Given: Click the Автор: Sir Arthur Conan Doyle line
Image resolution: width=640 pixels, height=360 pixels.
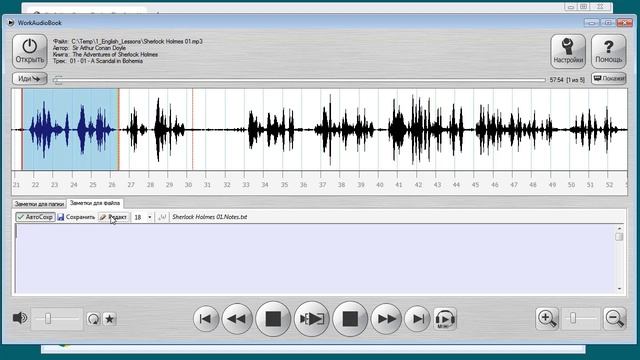Looking at the screenshot, I should click(89, 48).
